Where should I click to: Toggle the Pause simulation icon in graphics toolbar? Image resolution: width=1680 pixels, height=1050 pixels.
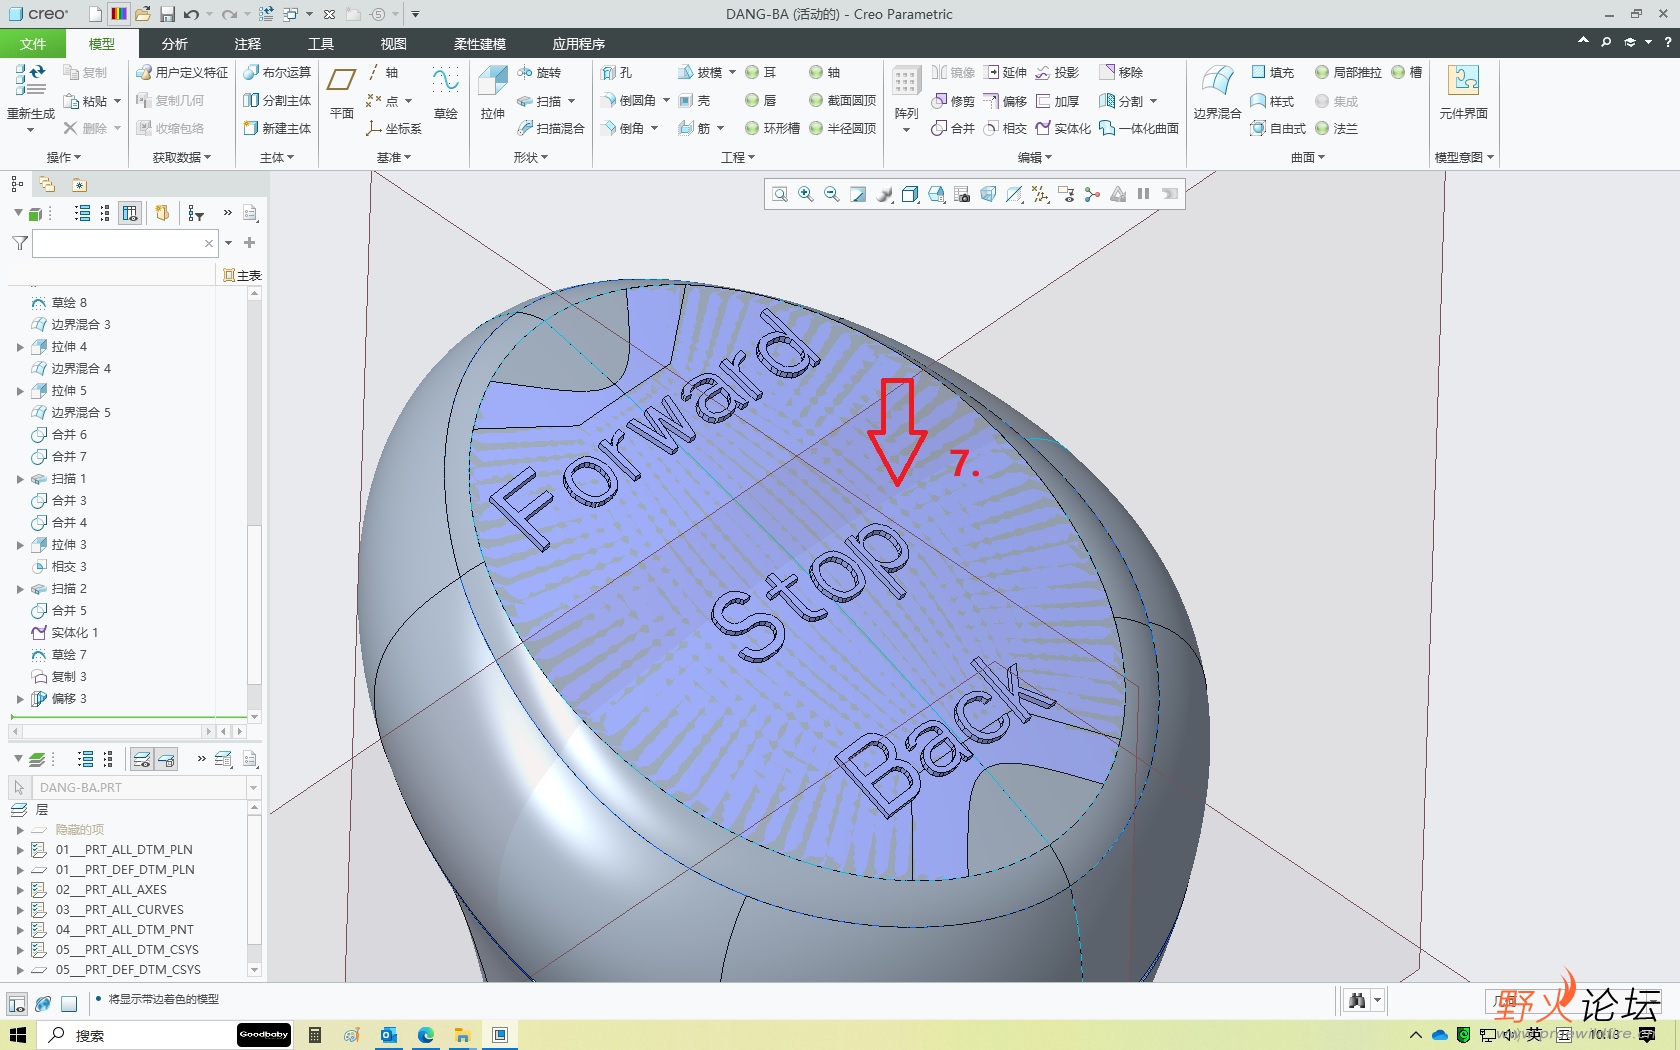click(1143, 194)
